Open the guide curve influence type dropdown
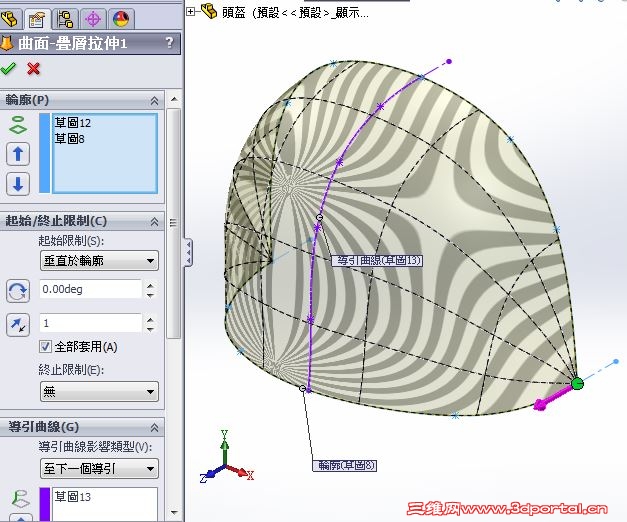The image size is (627, 522). click(x=99, y=468)
